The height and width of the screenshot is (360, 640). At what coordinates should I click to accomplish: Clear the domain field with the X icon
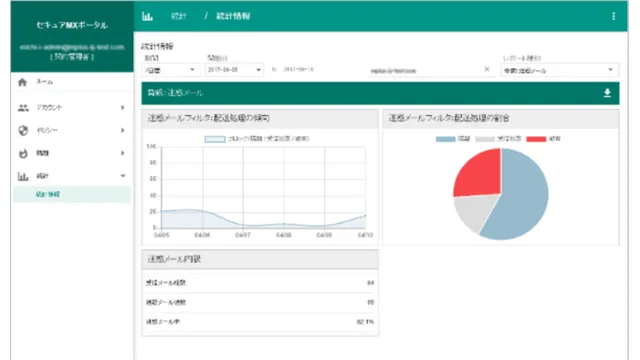click(x=487, y=69)
